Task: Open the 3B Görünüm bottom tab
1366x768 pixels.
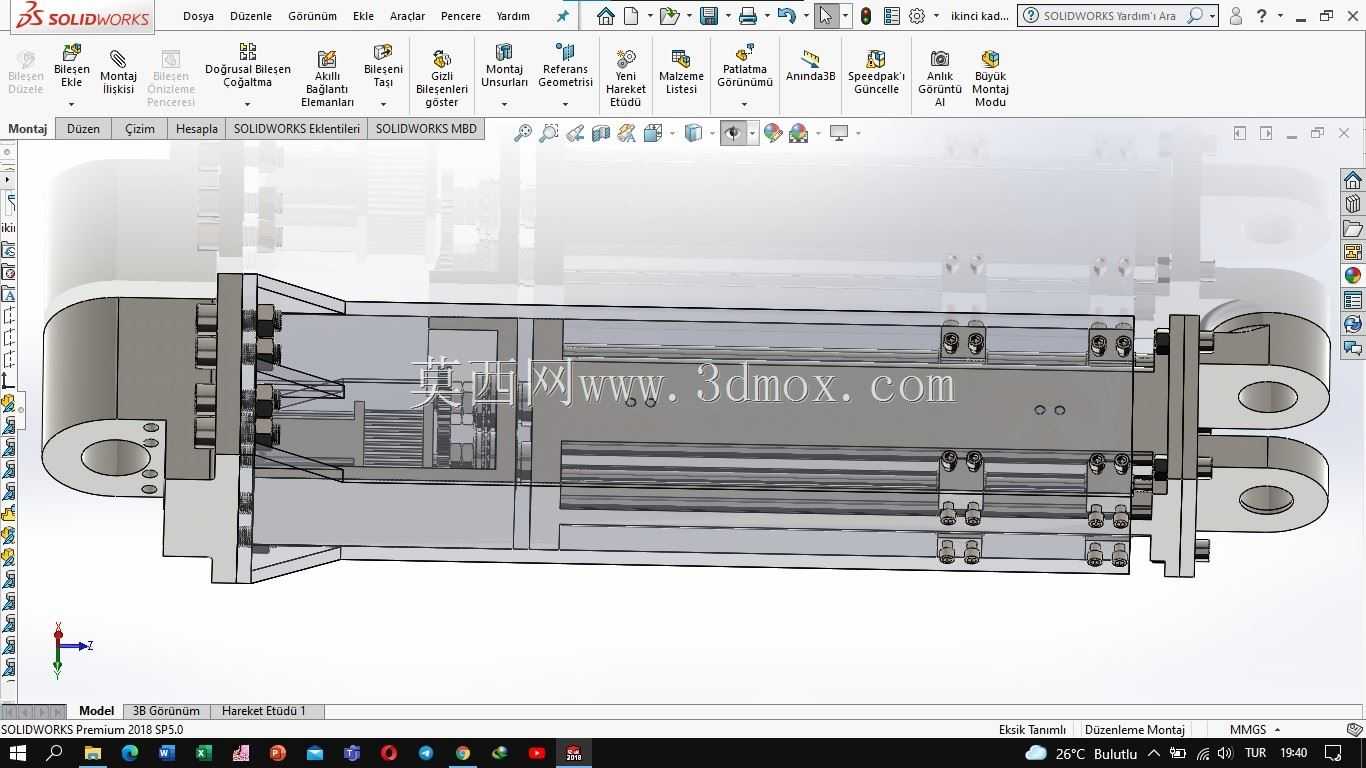Action: [166, 711]
